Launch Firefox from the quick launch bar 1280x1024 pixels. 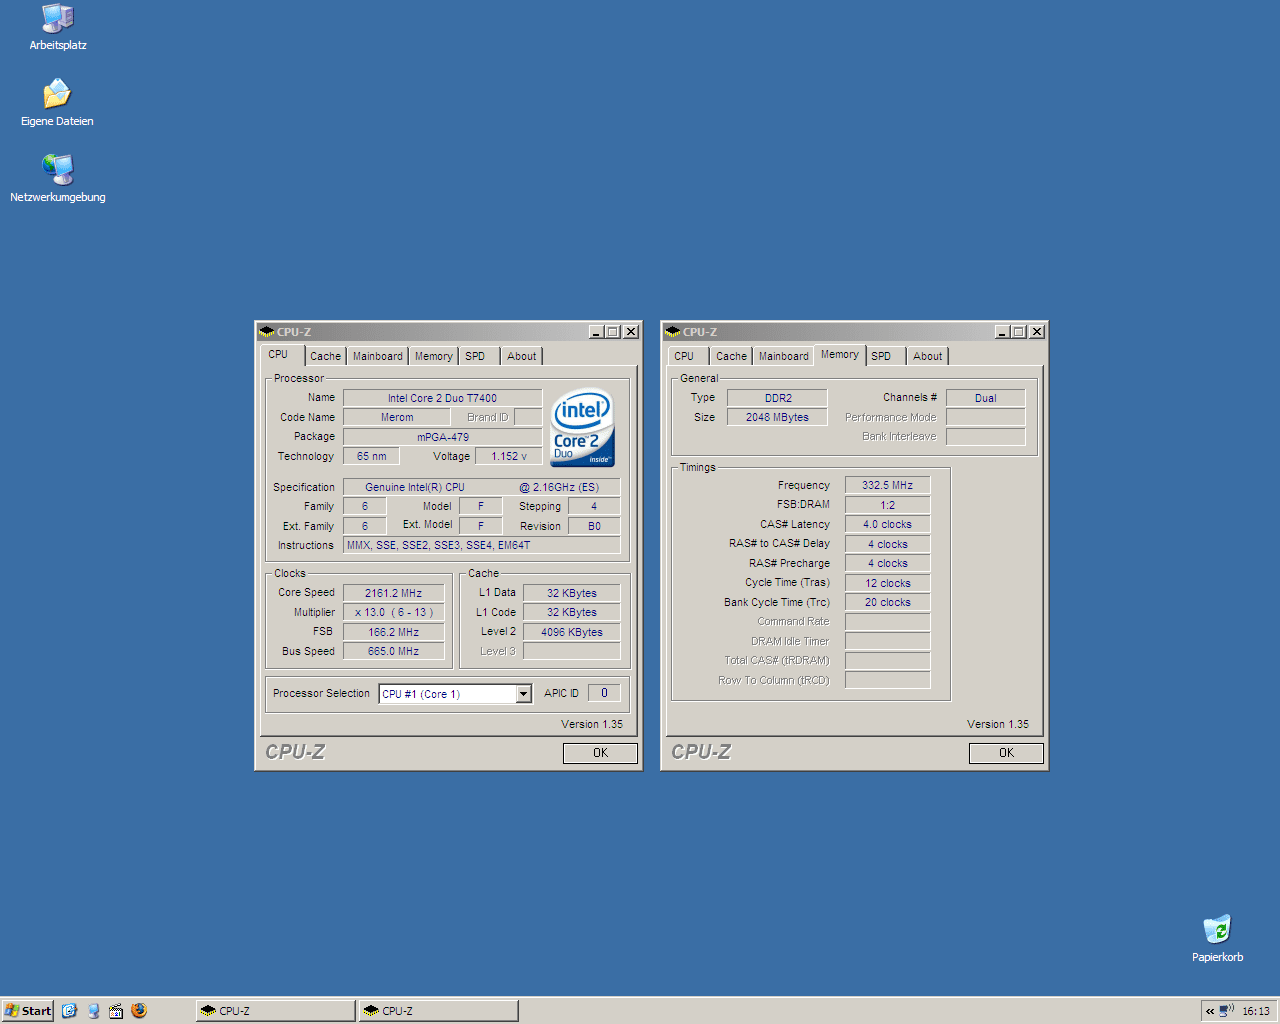coord(139,1011)
